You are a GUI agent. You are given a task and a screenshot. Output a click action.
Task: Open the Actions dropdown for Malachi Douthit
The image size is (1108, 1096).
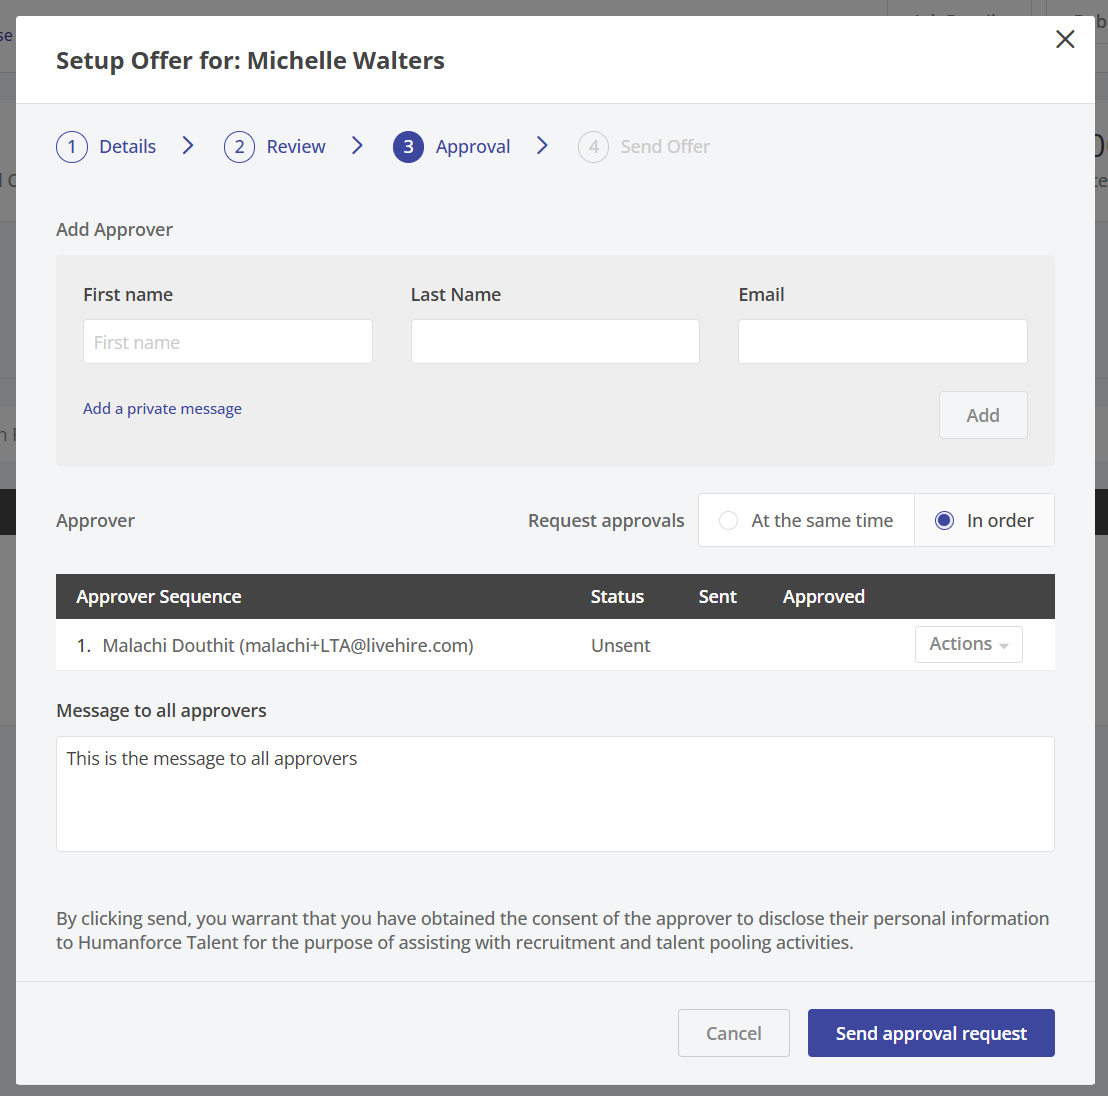[x=968, y=644]
